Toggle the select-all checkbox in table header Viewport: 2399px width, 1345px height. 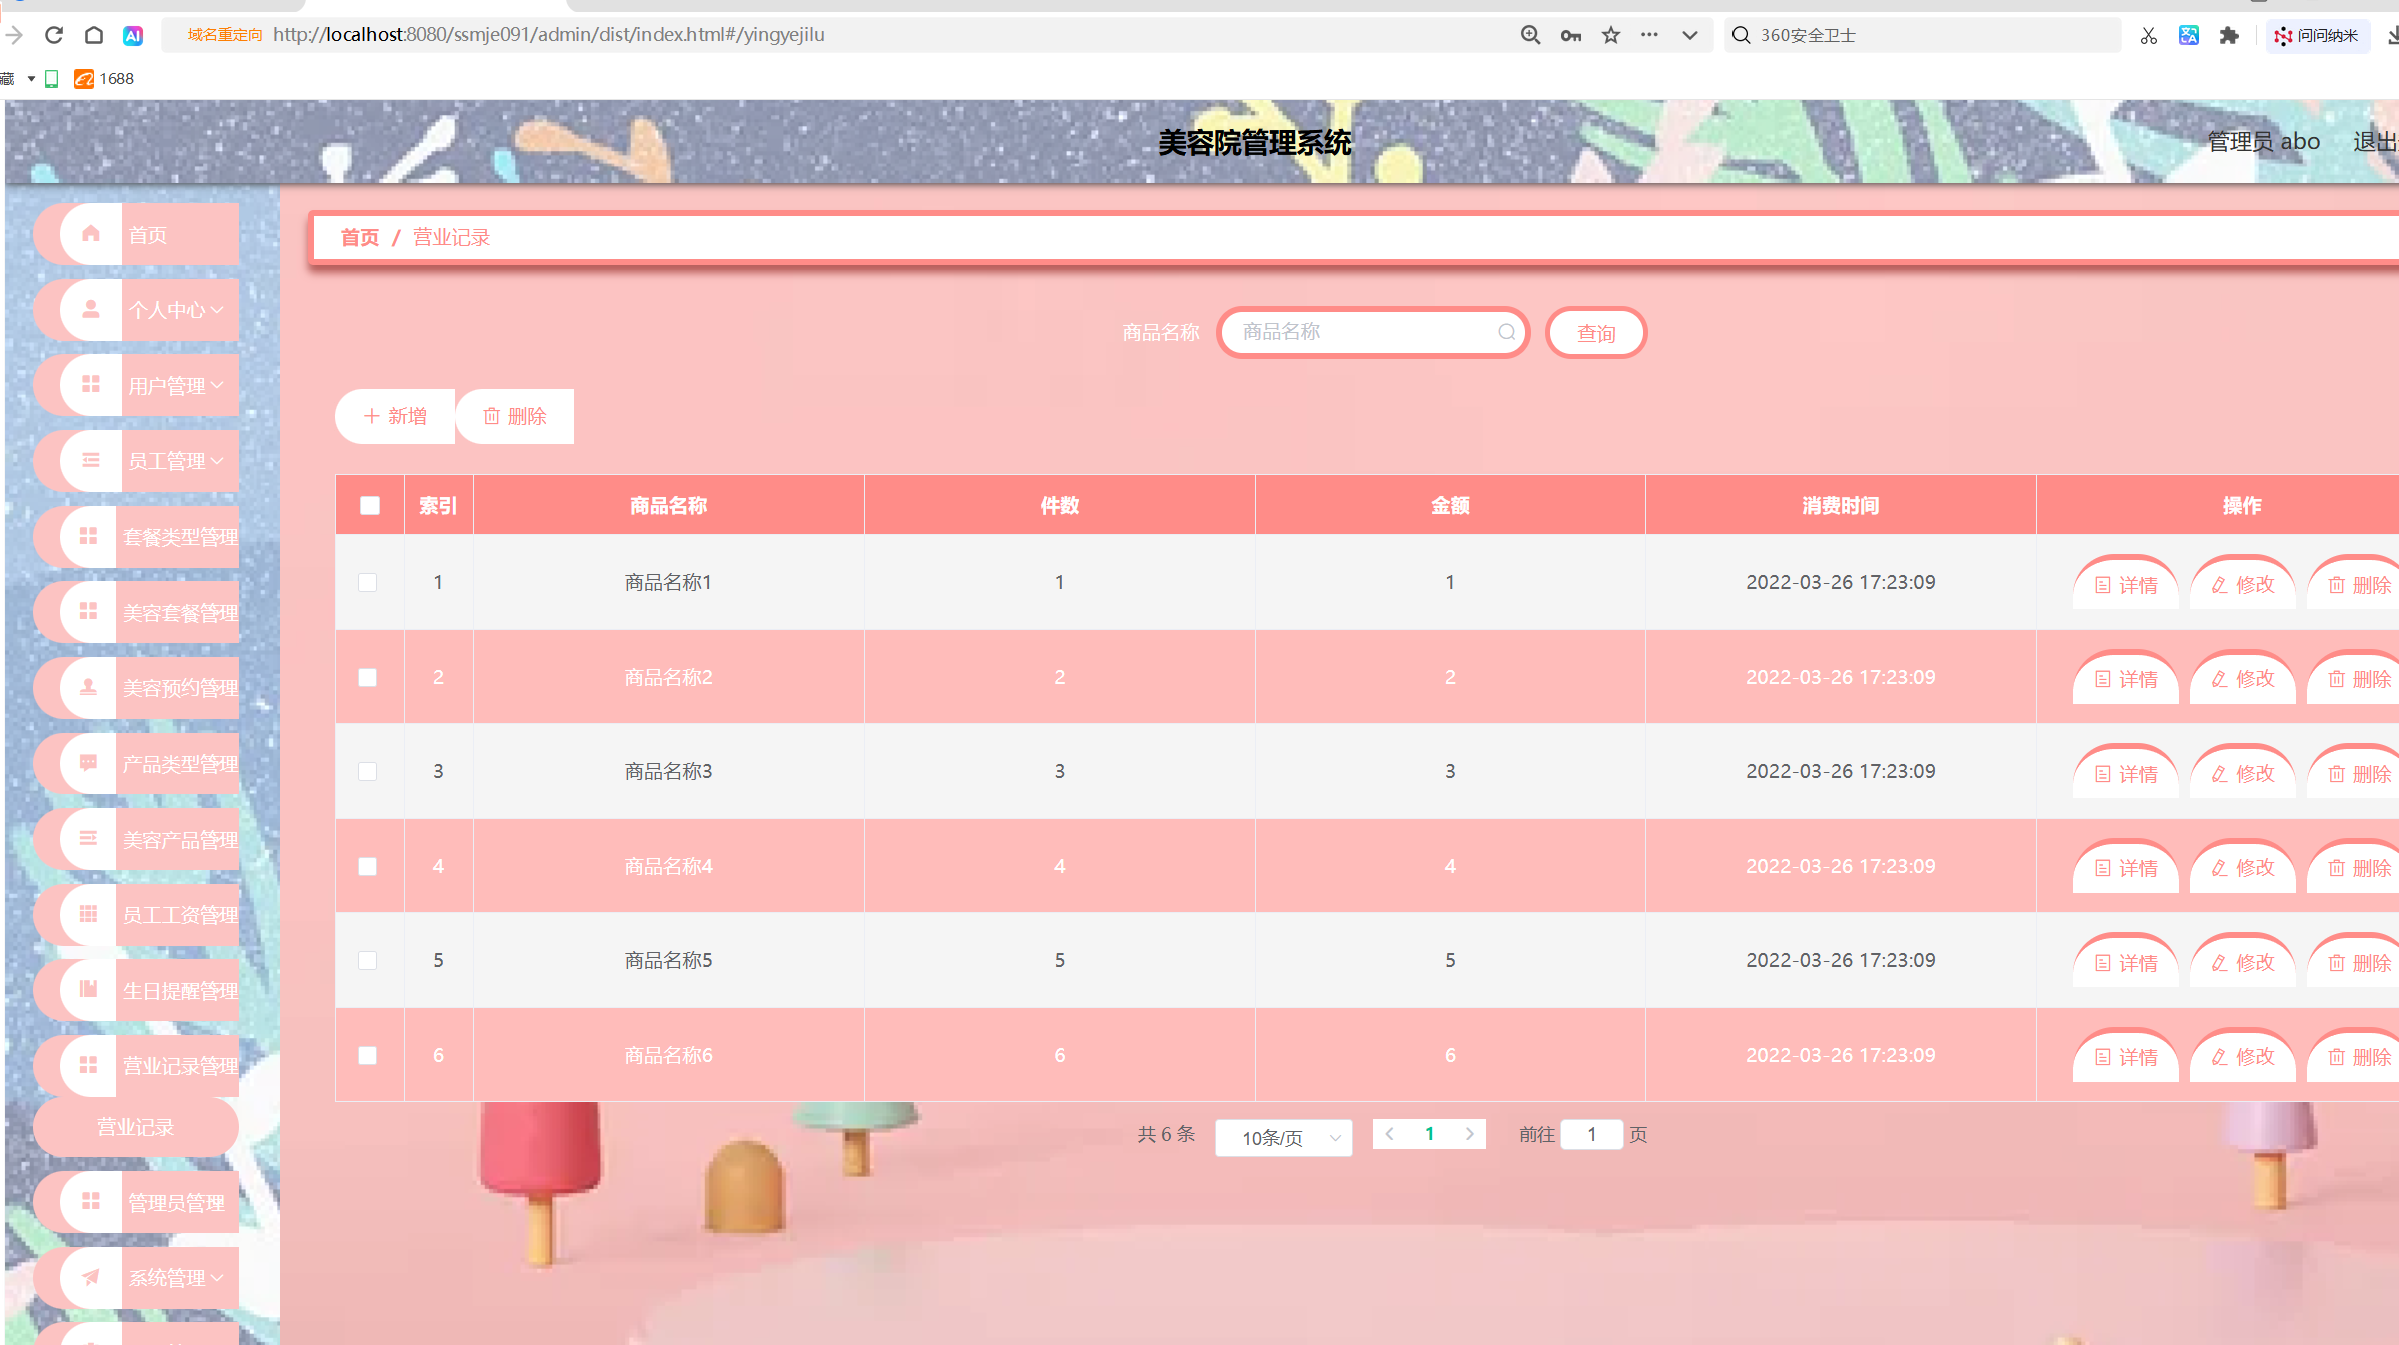pos(370,505)
